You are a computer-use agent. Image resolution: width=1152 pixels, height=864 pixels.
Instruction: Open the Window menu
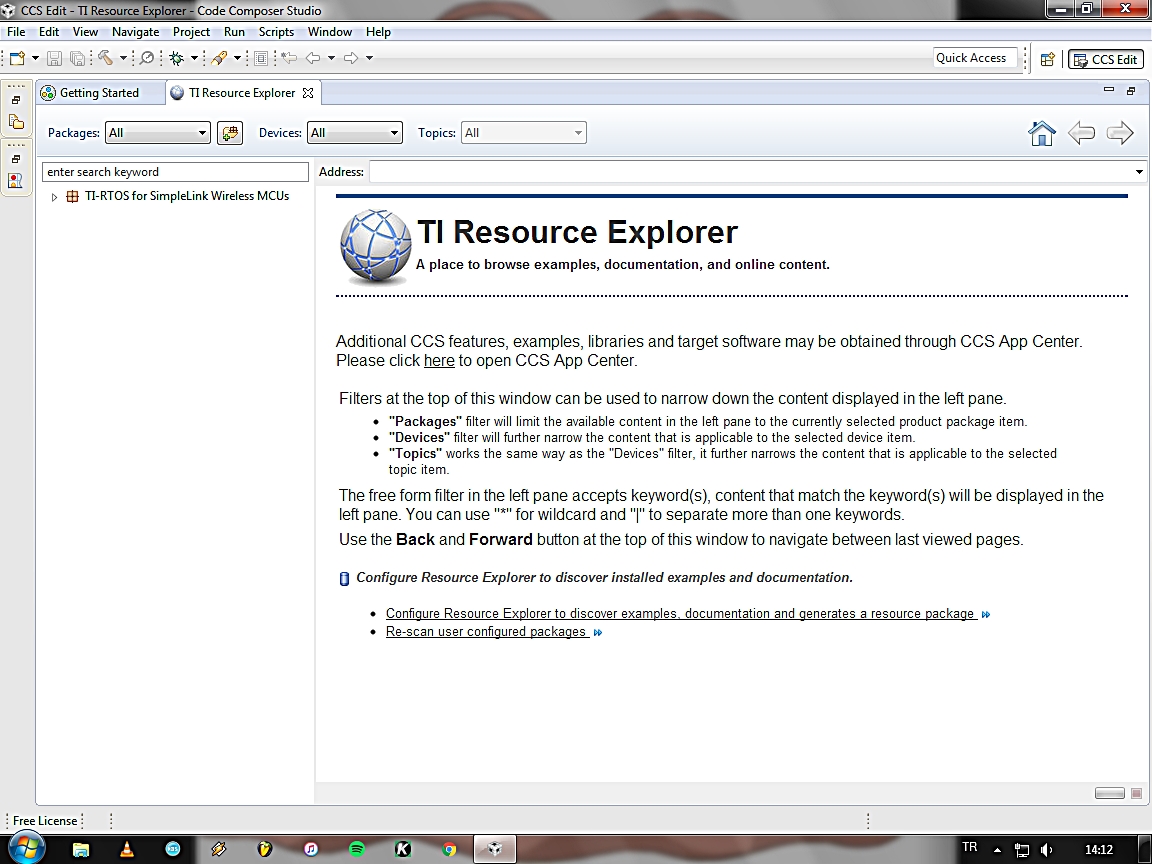tap(330, 32)
